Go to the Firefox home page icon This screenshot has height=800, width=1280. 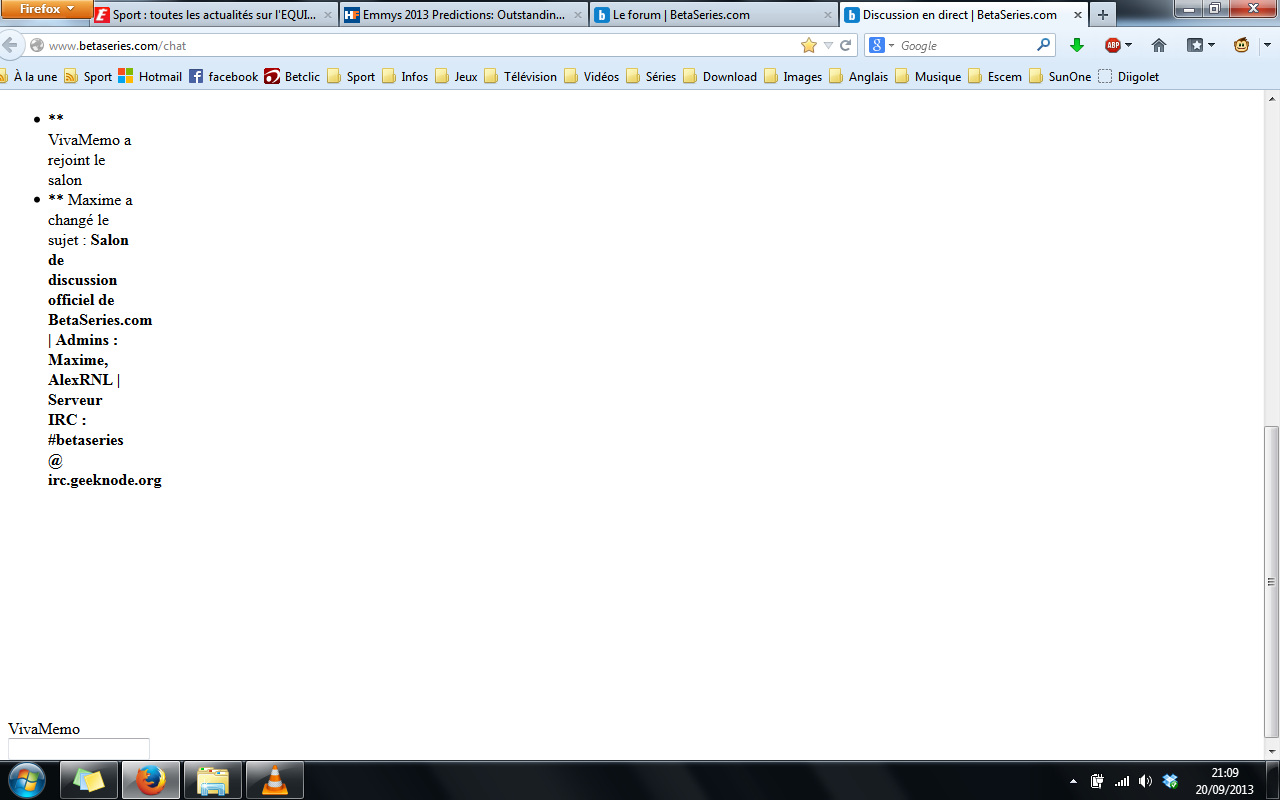click(1159, 45)
